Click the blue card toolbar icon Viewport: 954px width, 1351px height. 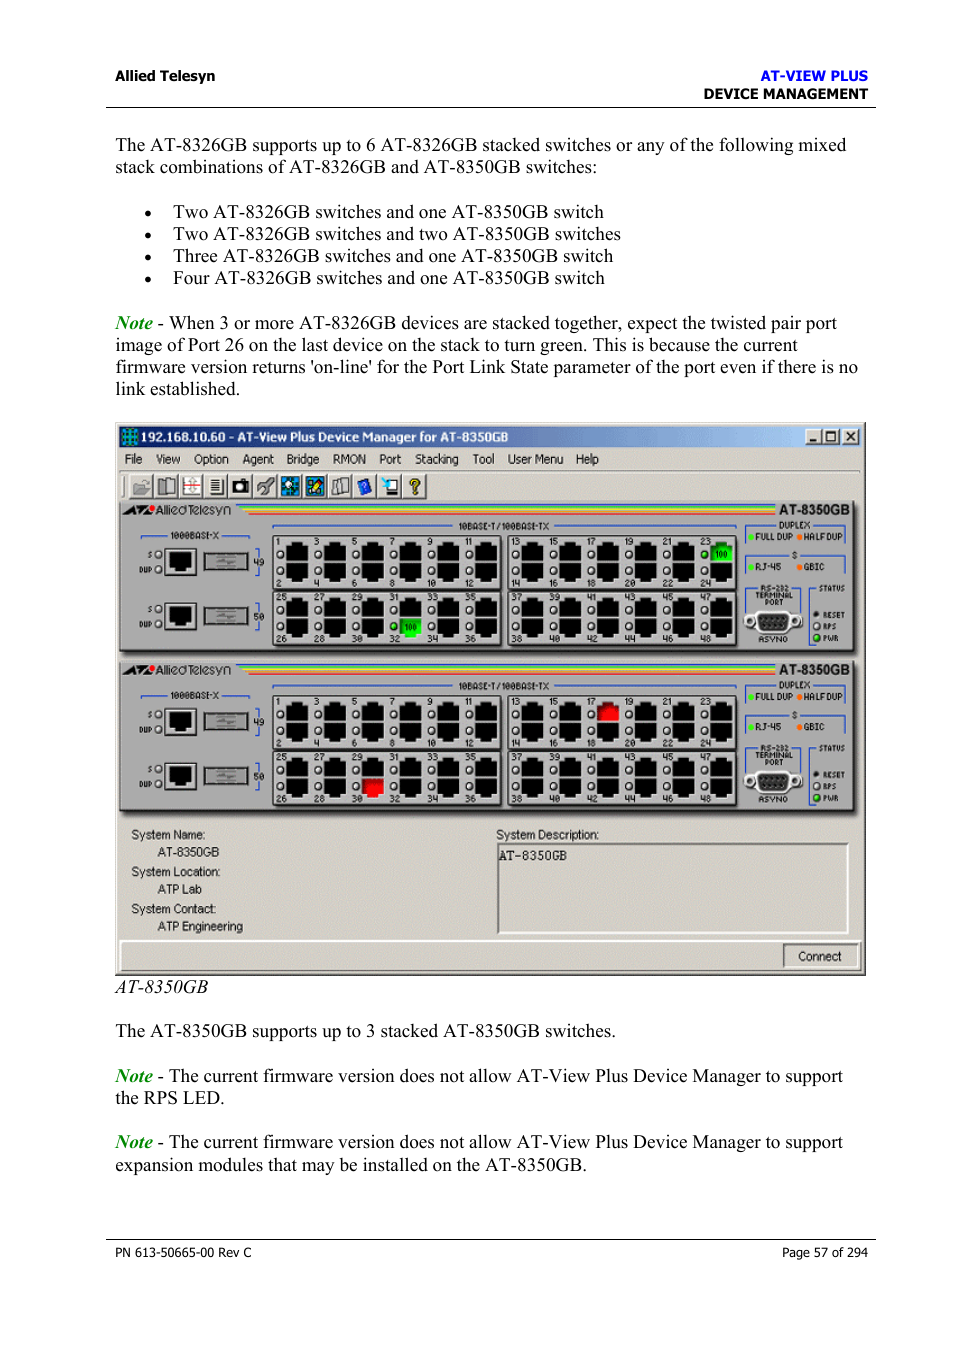point(365,487)
